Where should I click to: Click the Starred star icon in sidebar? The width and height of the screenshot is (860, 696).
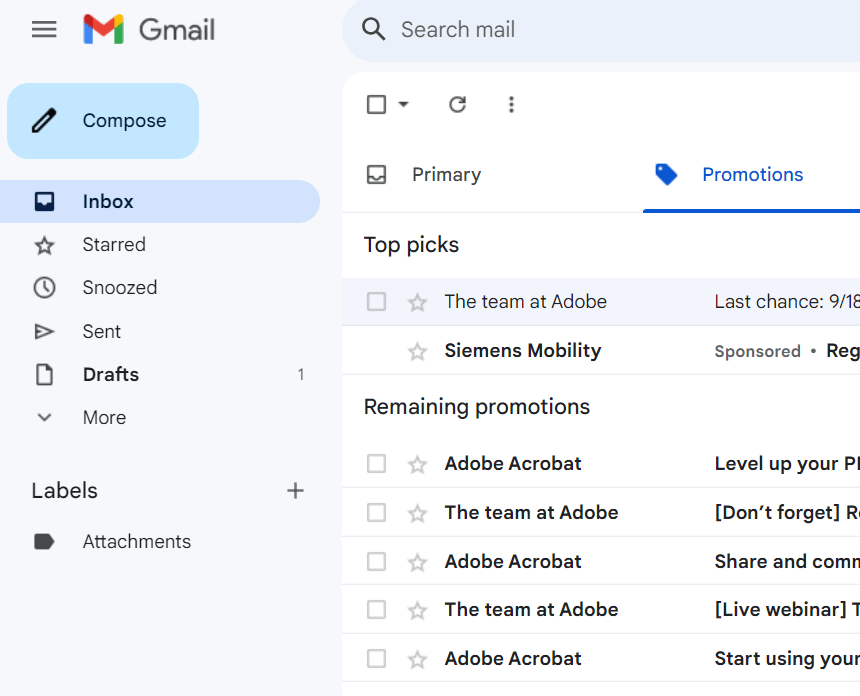click(44, 245)
